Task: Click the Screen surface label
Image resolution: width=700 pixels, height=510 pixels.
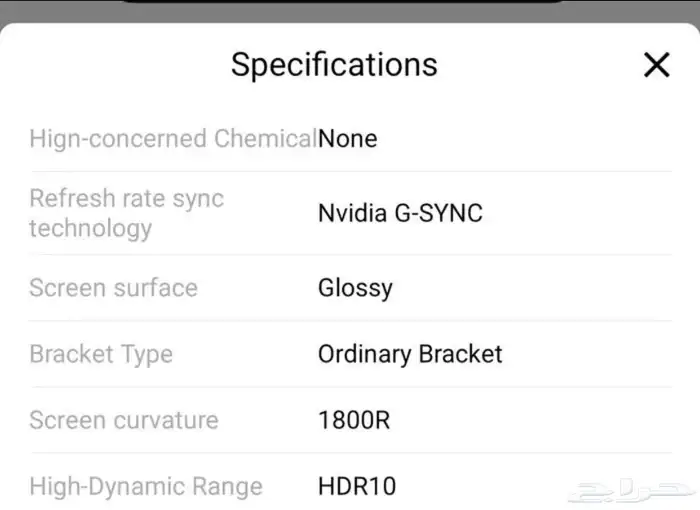Action: (x=113, y=288)
